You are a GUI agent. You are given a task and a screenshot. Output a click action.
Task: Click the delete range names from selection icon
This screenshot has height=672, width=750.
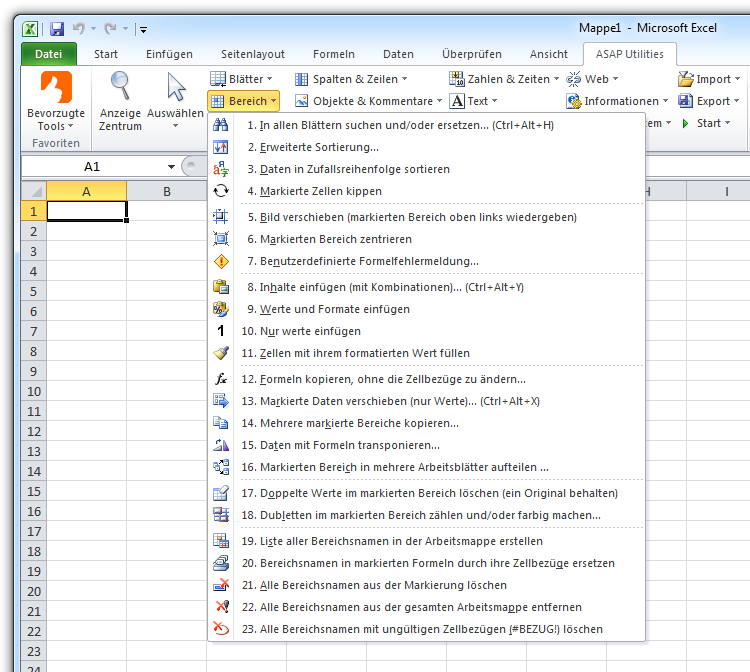tap(221, 585)
